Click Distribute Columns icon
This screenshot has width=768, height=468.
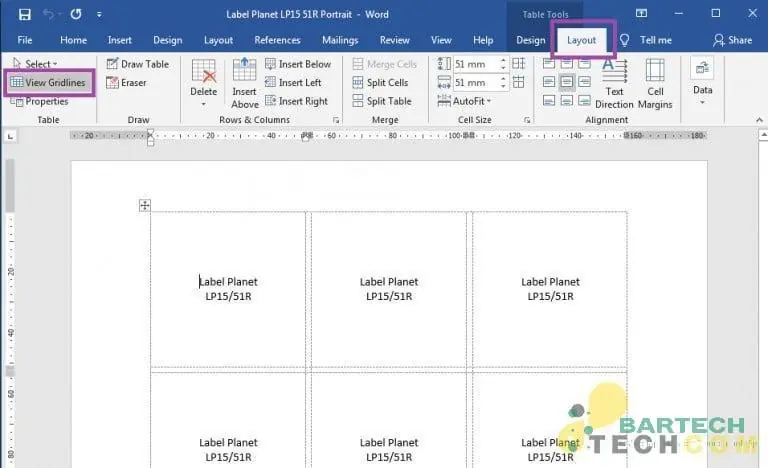[x=518, y=82]
